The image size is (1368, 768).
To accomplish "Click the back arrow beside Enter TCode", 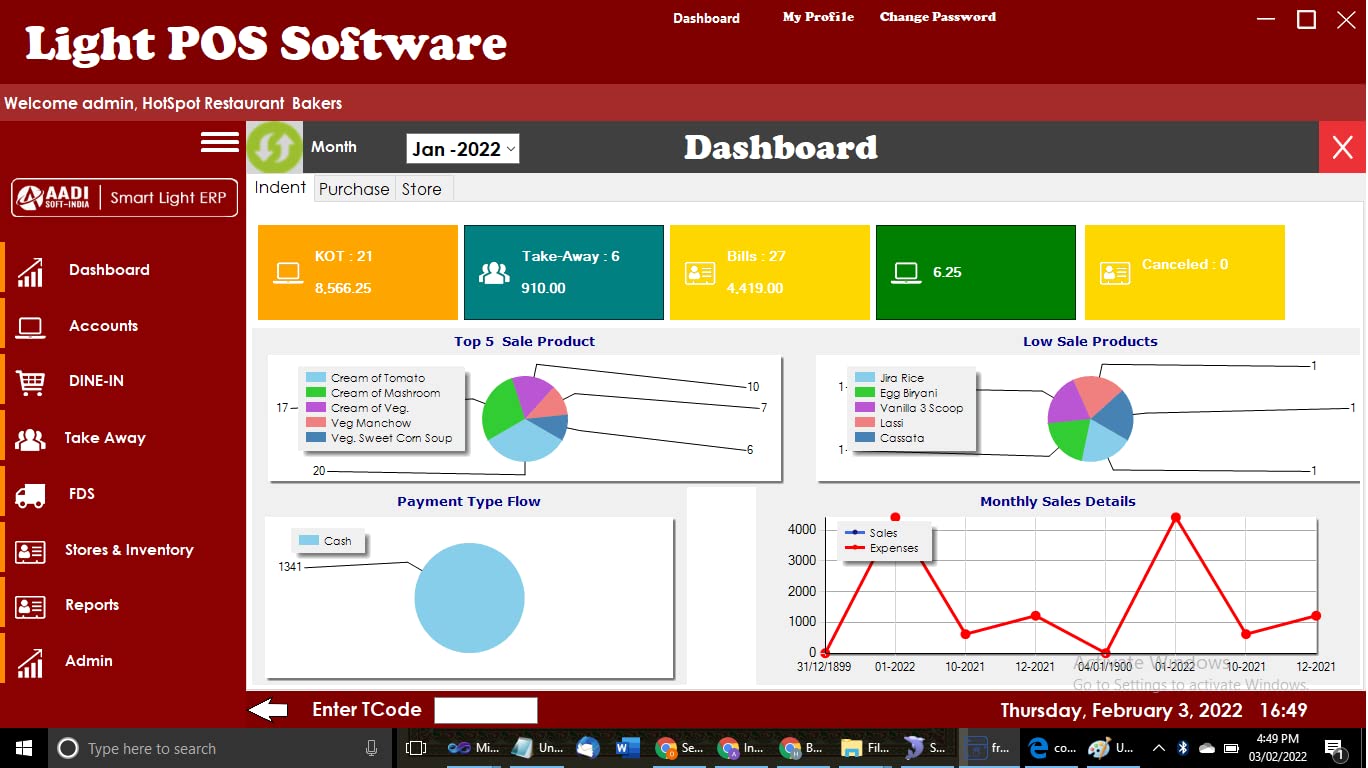I will tap(268, 711).
